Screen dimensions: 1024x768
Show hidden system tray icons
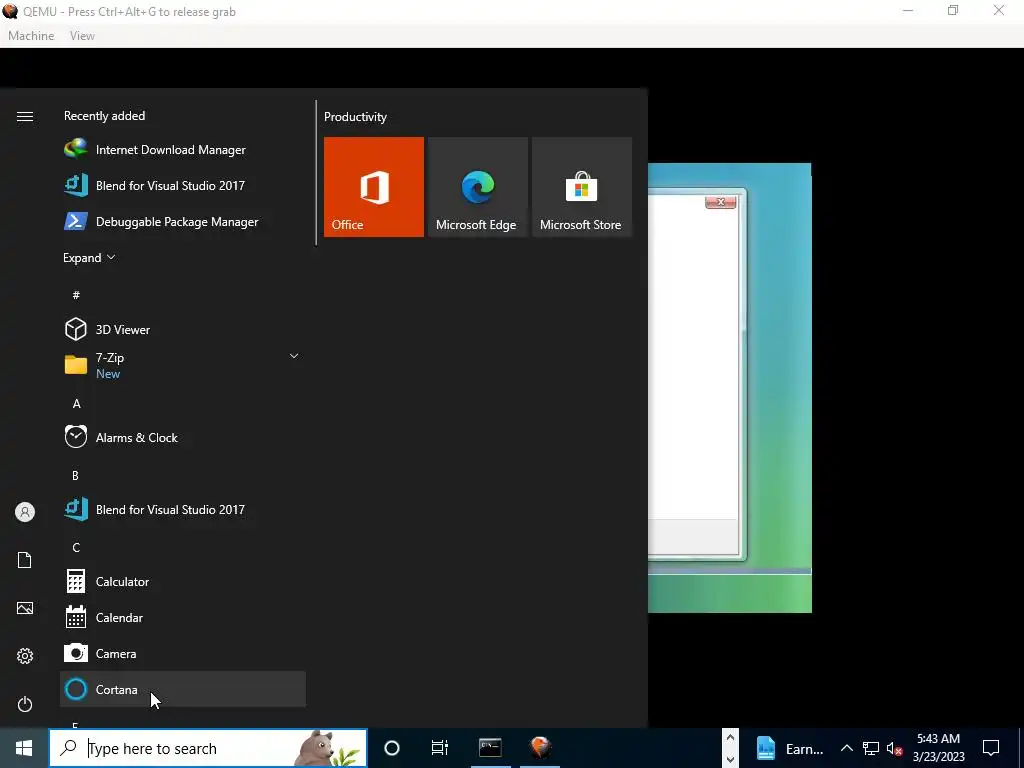click(x=846, y=748)
